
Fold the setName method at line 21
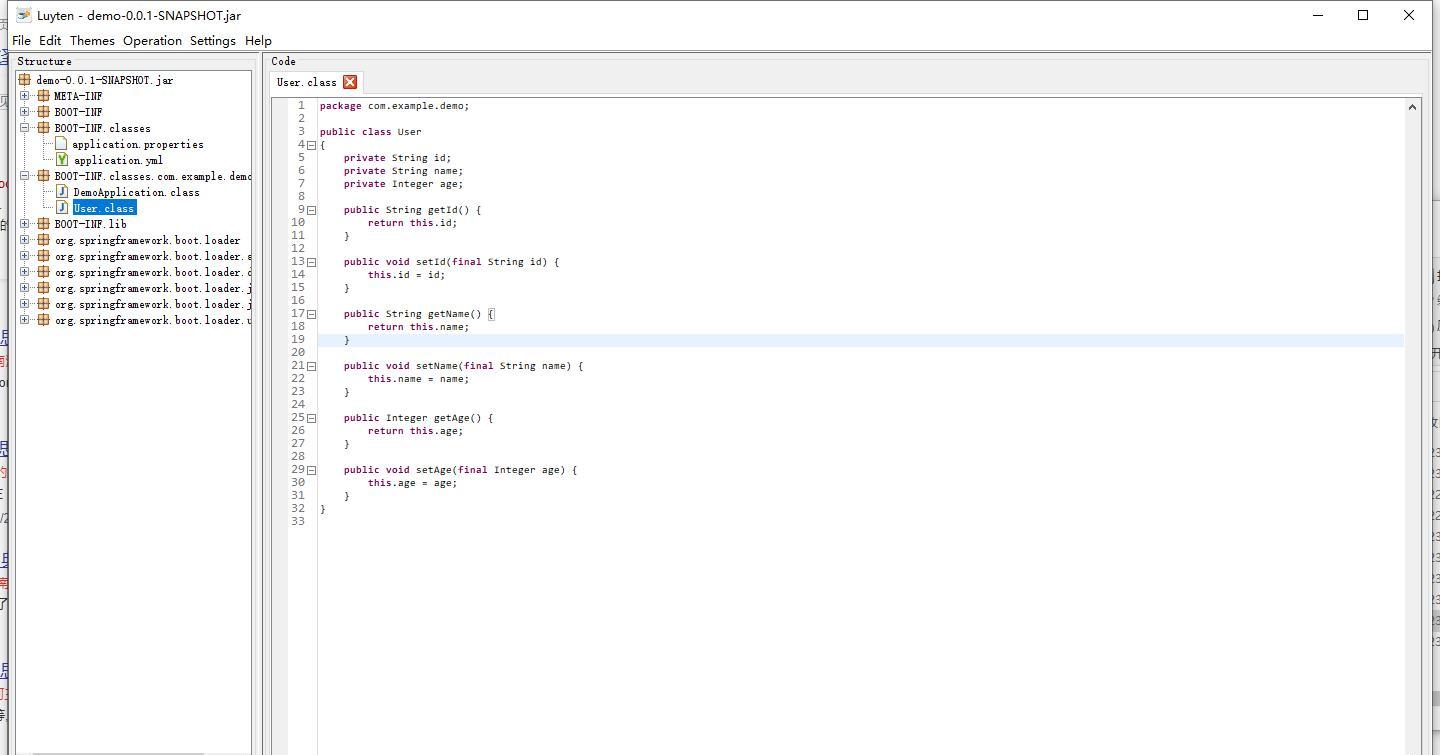311,366
